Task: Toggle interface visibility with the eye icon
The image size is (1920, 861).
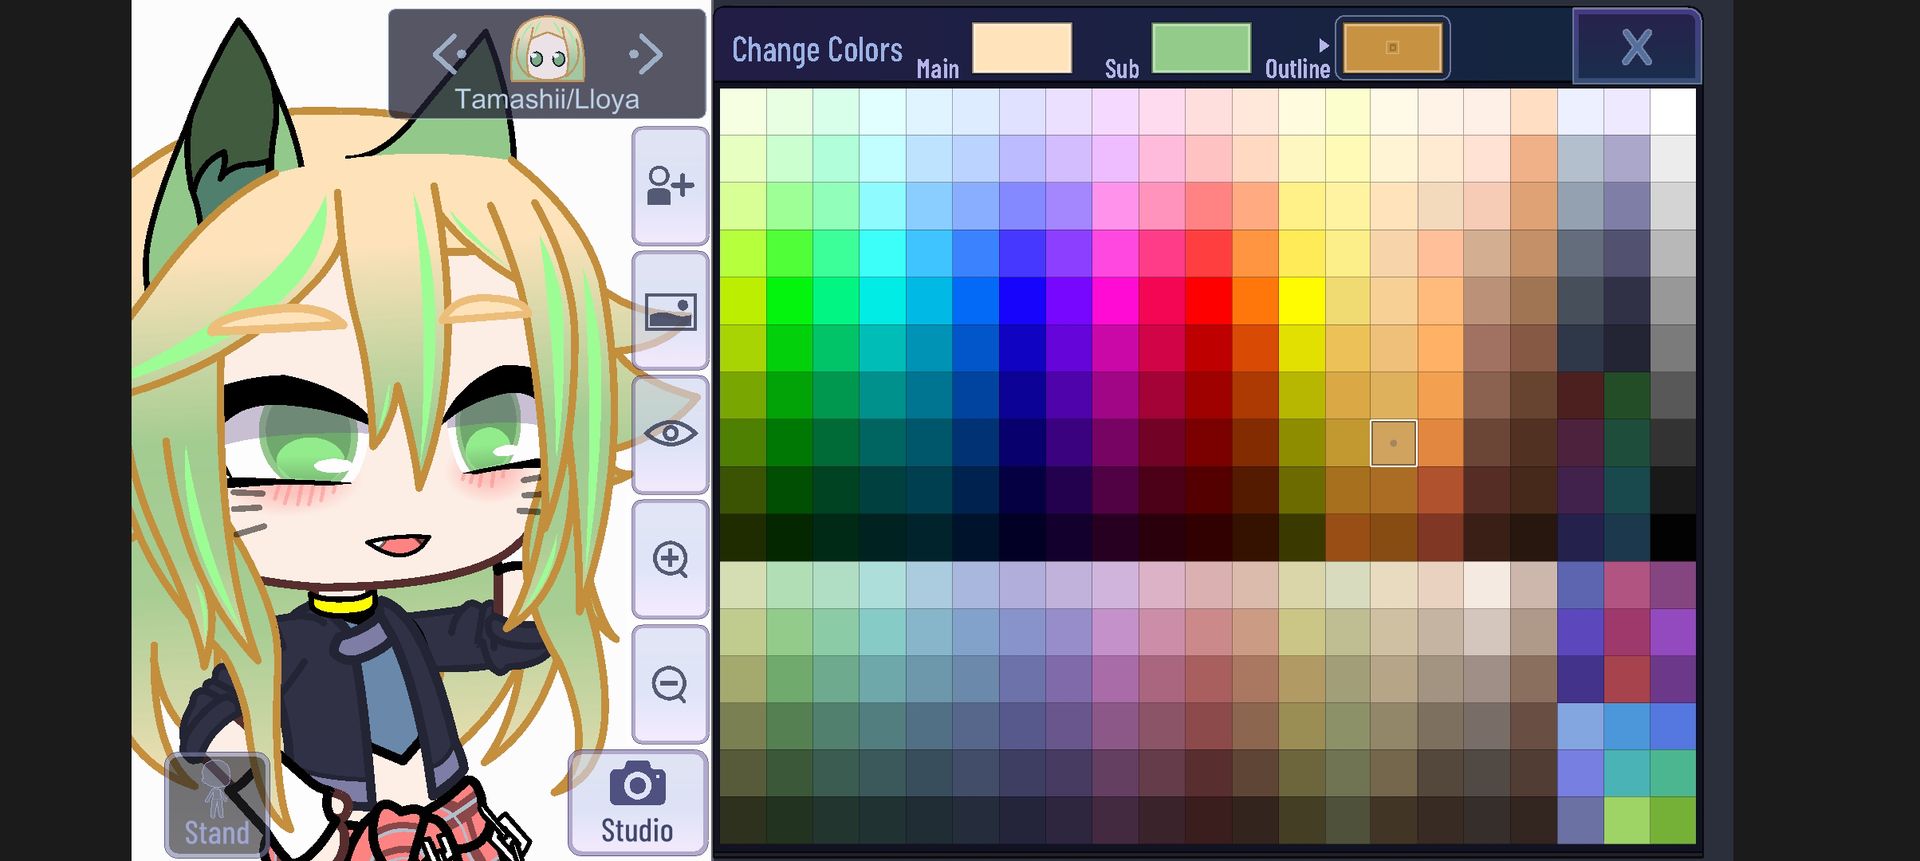Action: pyautogui.click(x=670, y=434)
